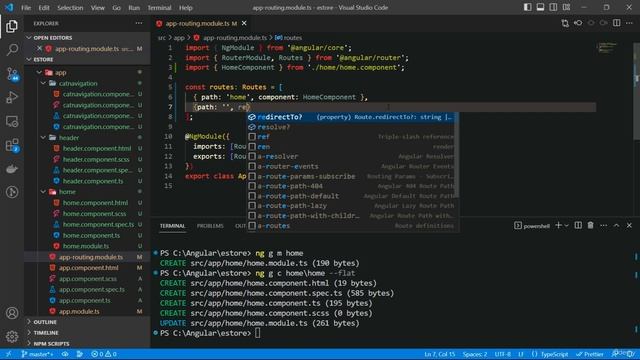Open the Search view in activity bar
Image resolution: width=640 pixels, height=360 pixels.
pos(12,50)
